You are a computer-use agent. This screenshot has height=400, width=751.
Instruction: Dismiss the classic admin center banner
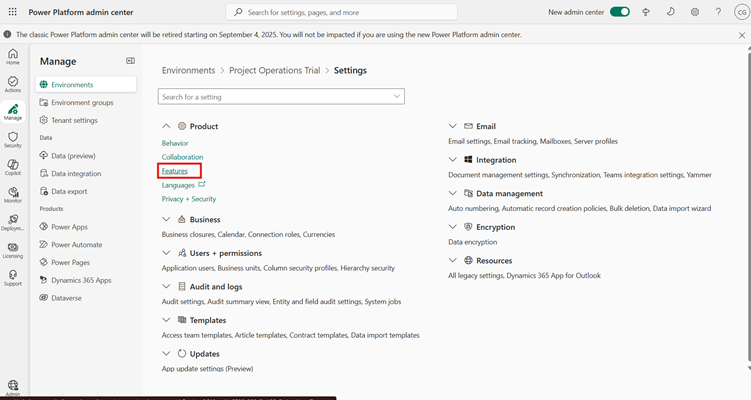click(741, 35)
